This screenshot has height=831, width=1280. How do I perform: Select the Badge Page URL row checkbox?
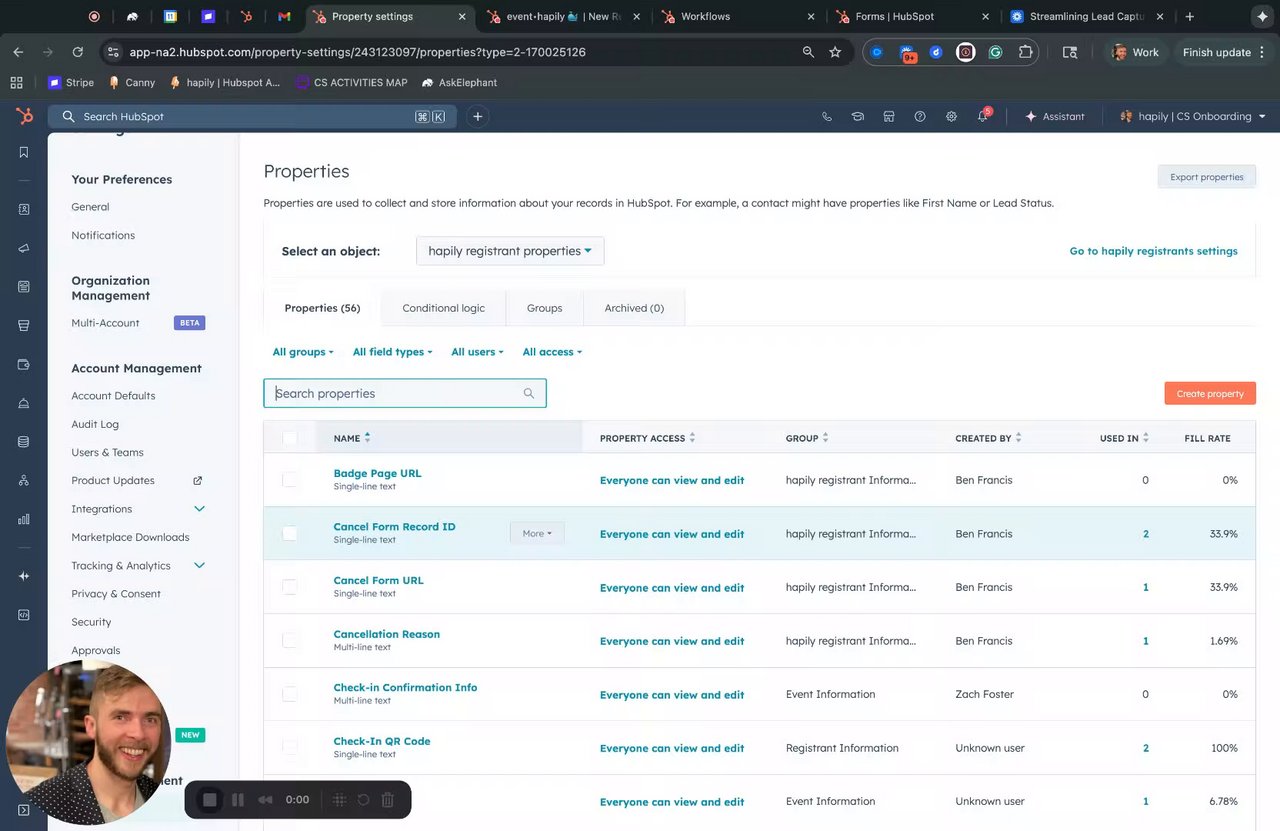pyautogui.click(x=290, y=480)
